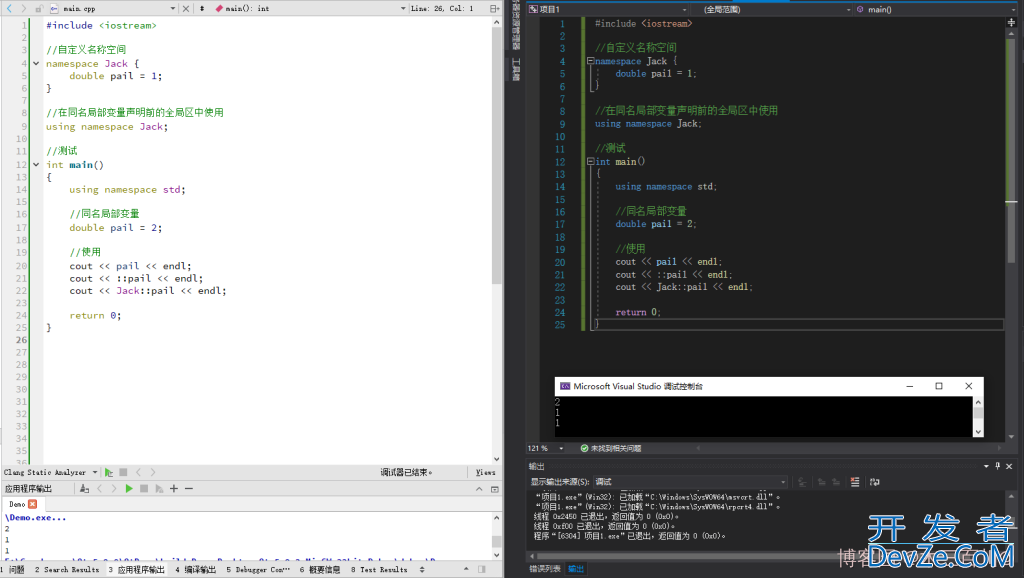Toggle the sidebar icon at status bar end
Viewport: 1024px width, 578px height.
tap(482, 570)
